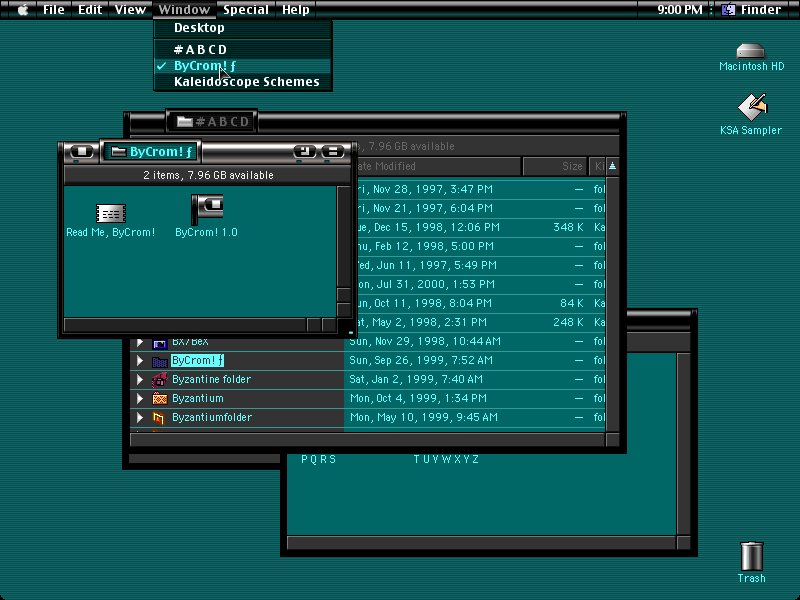The width and height of the screenshot is (800, 600).
Task: Open the Apple menu
Action: 23,10
